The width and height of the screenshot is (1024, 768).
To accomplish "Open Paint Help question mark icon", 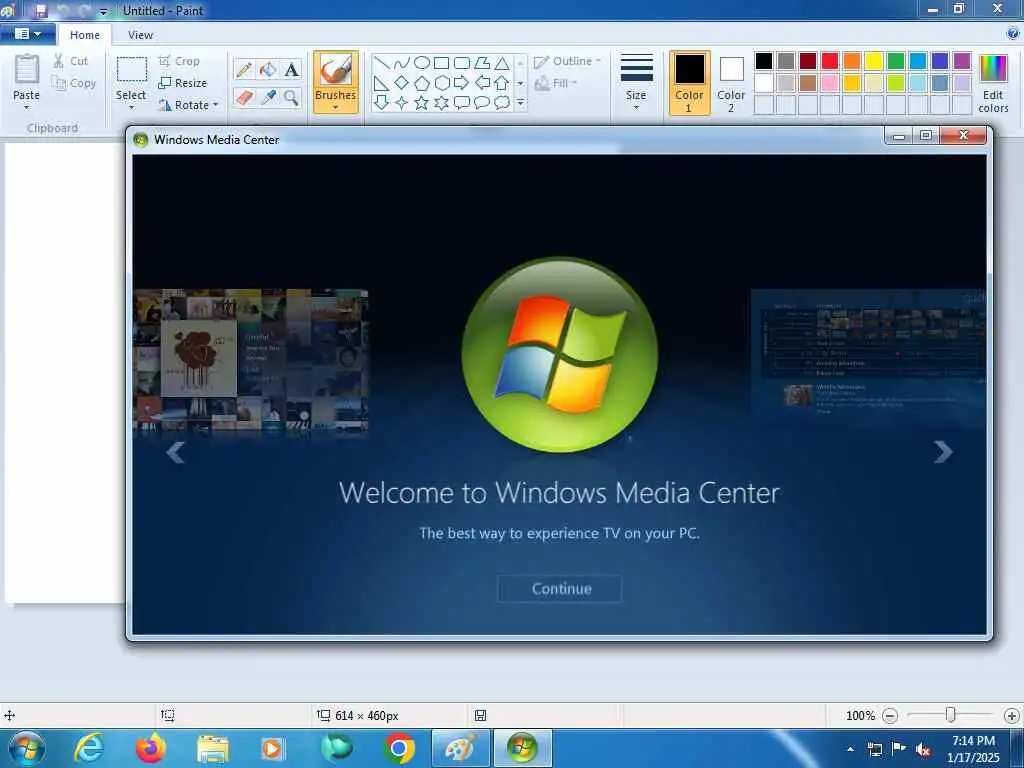I will (x=1013, y=34).
